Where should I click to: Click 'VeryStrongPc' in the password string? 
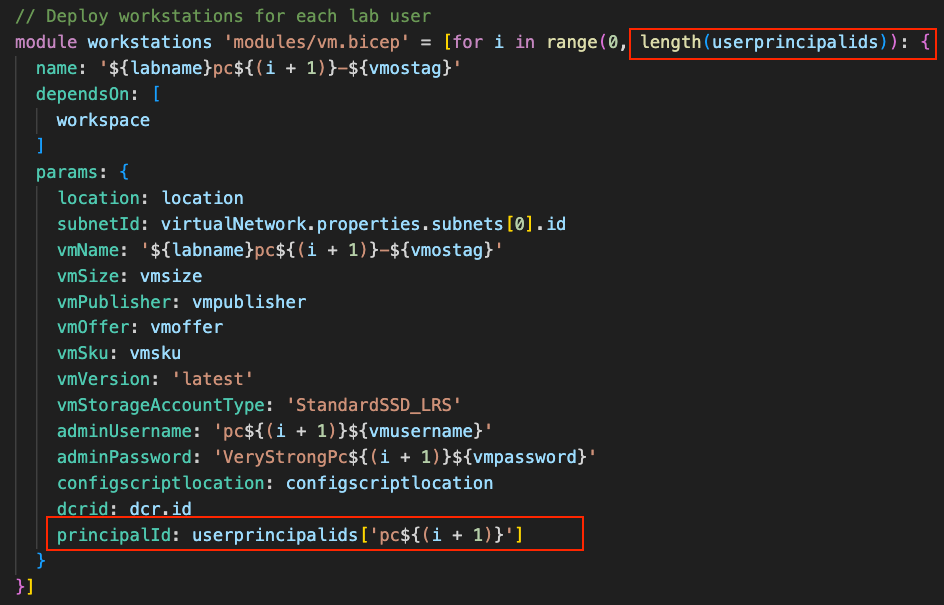click(x=285, y=457)
